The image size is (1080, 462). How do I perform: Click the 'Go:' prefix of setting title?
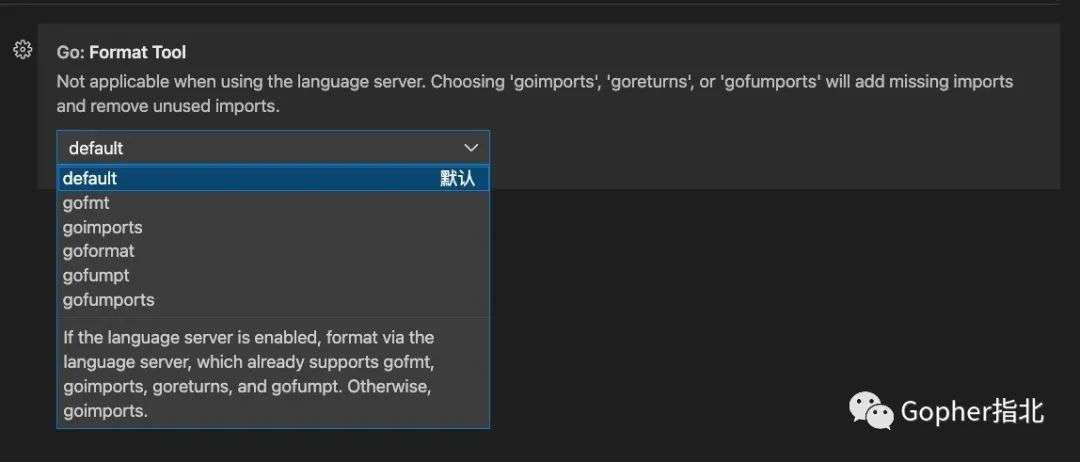[x=71, y=52]
